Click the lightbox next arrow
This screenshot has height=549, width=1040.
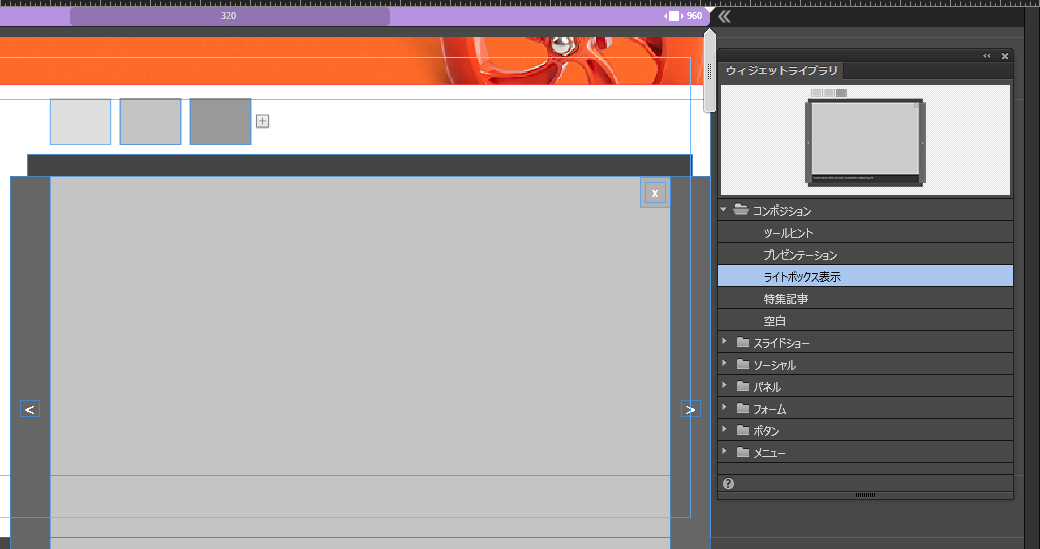690,409
